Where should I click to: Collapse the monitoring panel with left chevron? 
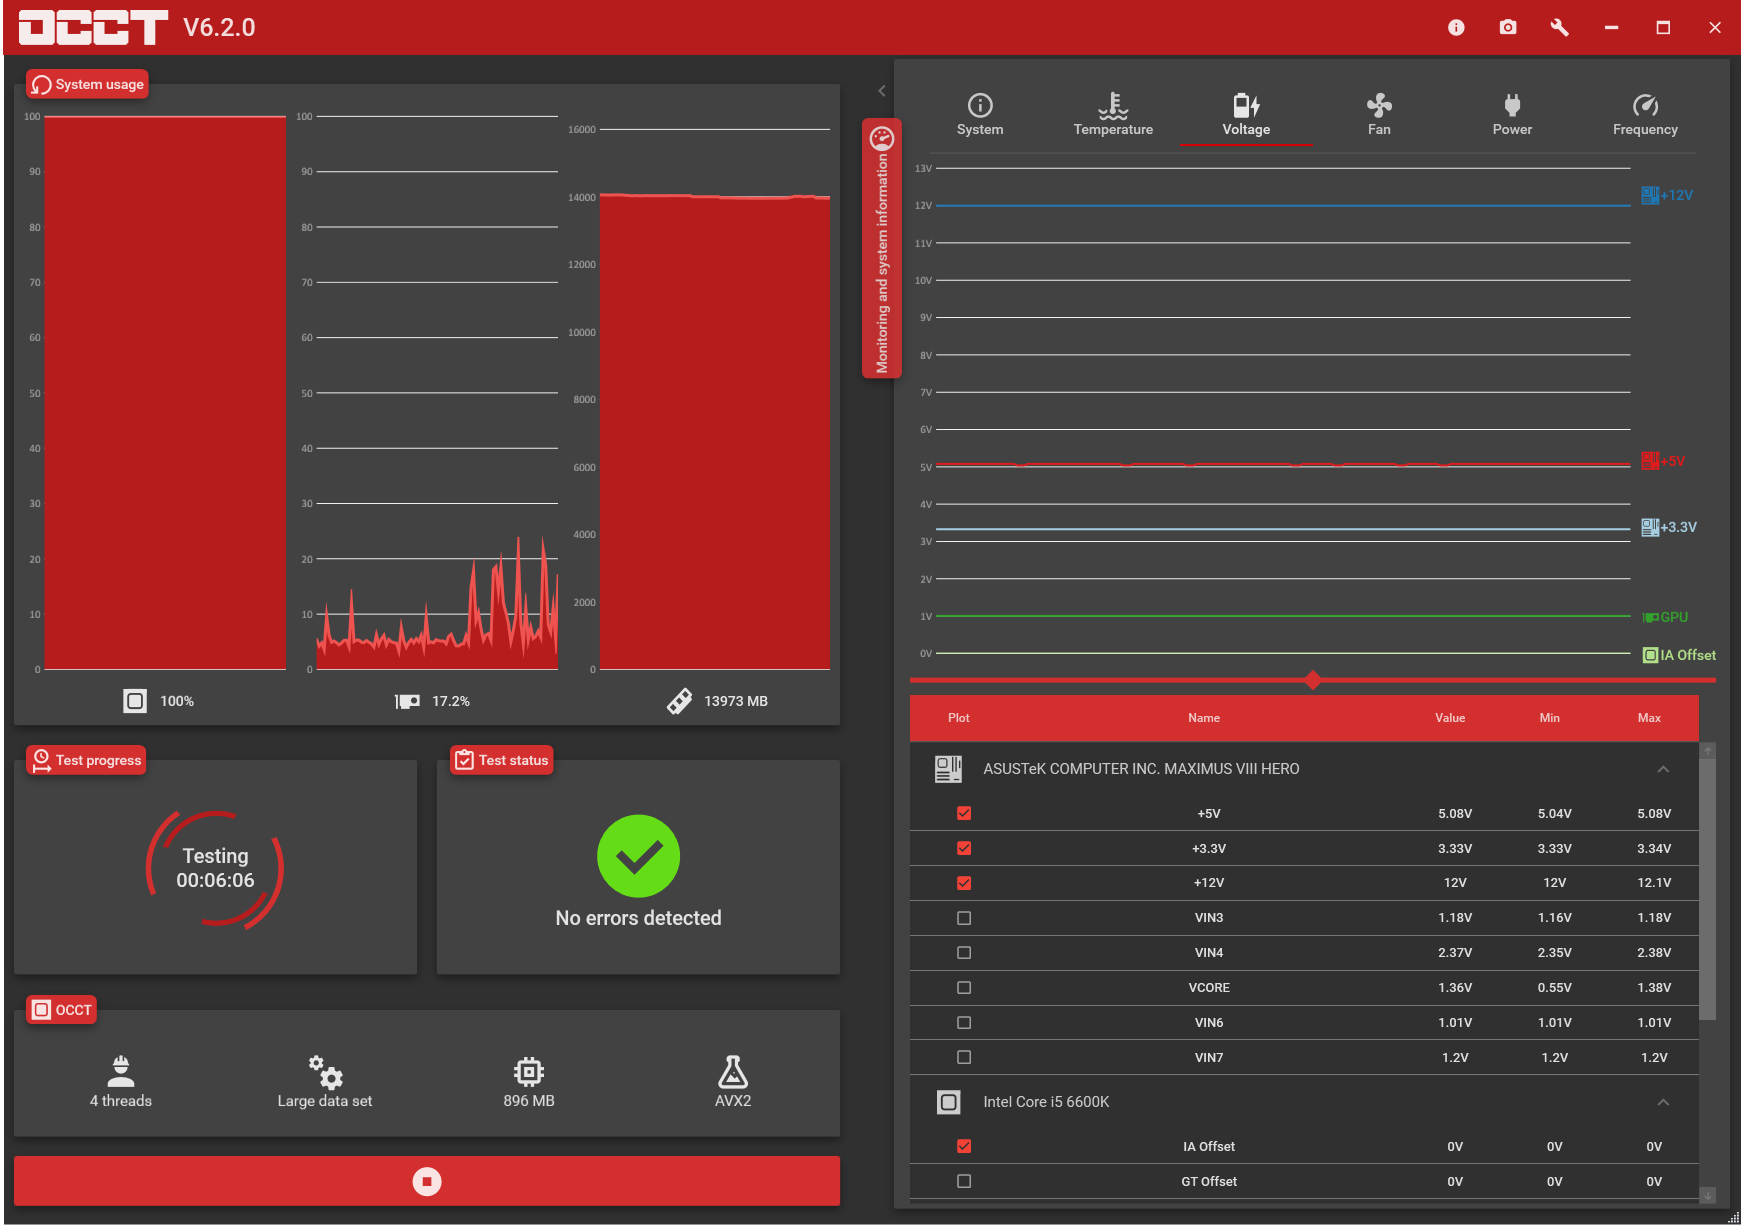881,91
